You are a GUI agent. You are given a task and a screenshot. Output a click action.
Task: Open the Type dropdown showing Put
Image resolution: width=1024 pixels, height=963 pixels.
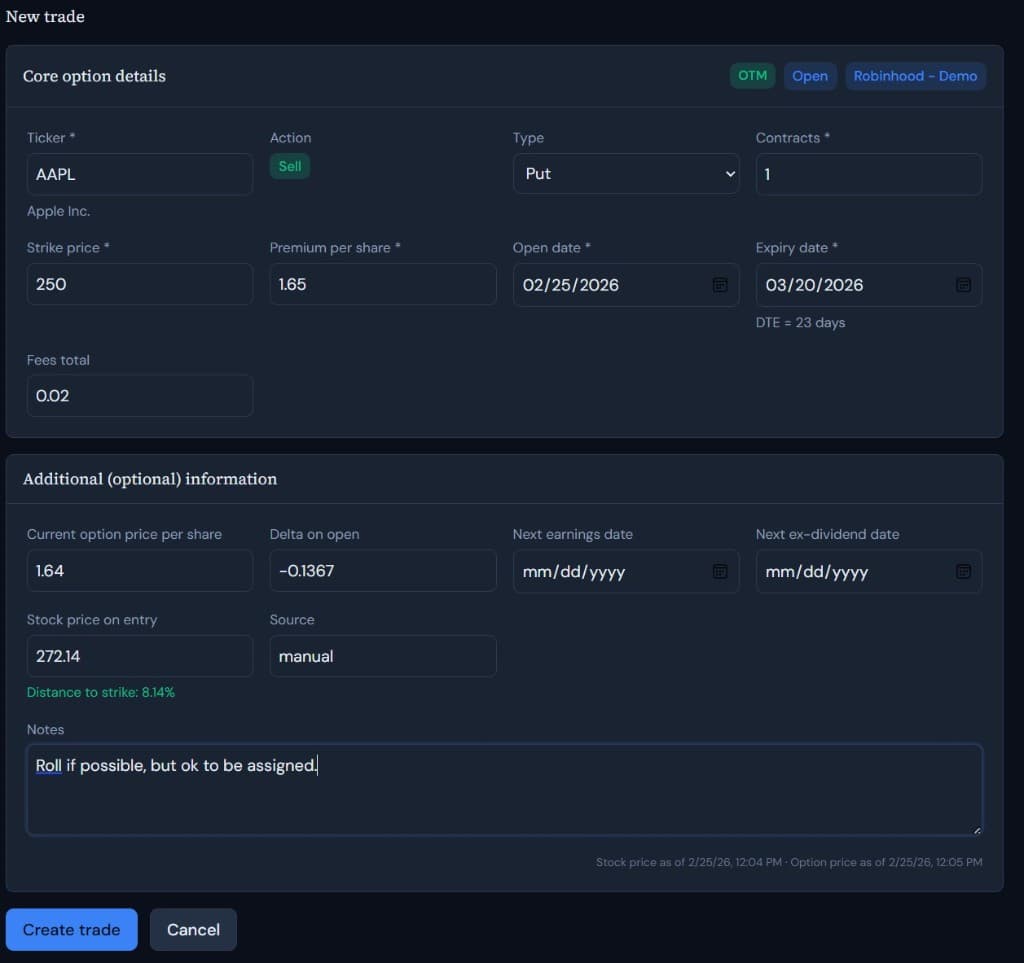(x=626, y=173)
